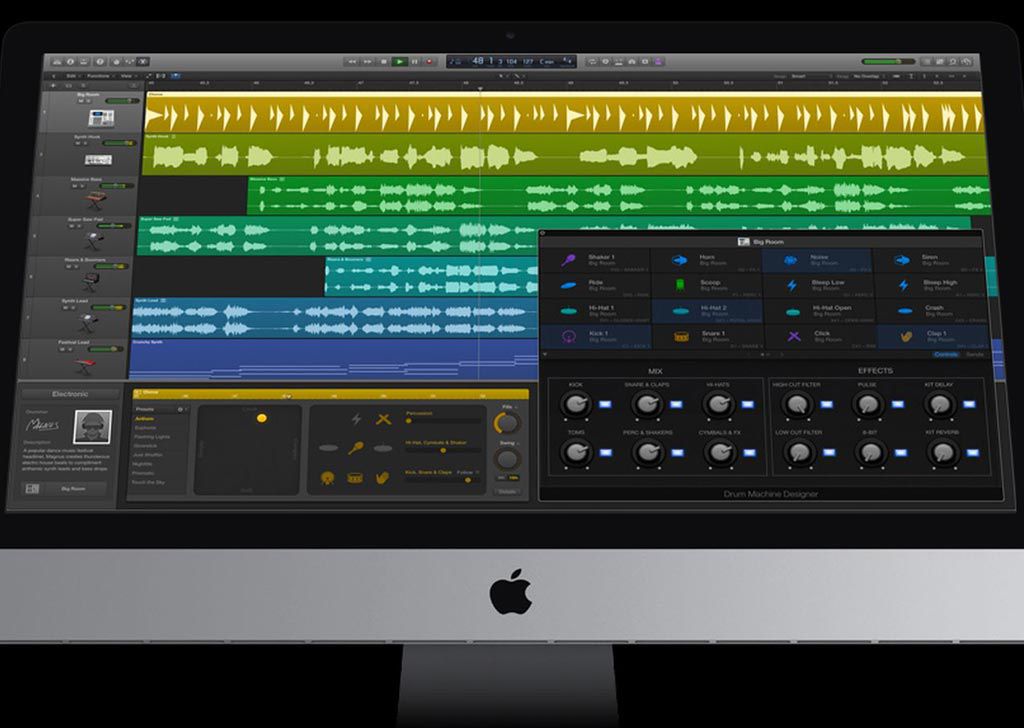1024x728 pixels.
Task: Select the Anthem preset
Action: 144,419
